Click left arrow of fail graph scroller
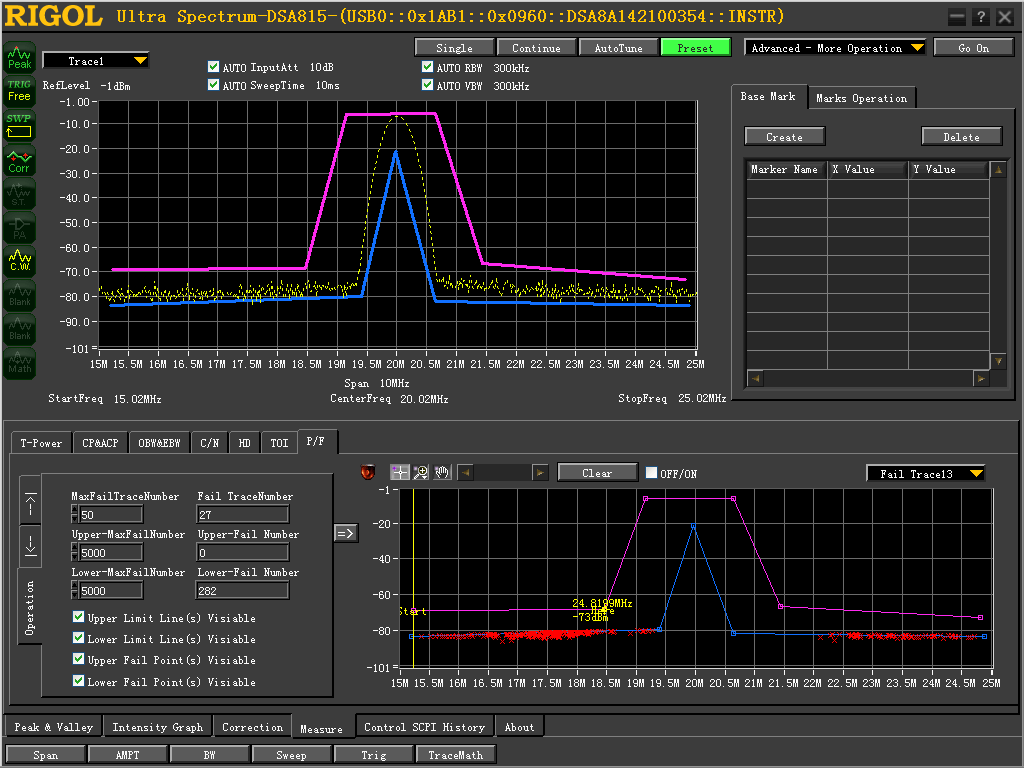 pos(465,472)
